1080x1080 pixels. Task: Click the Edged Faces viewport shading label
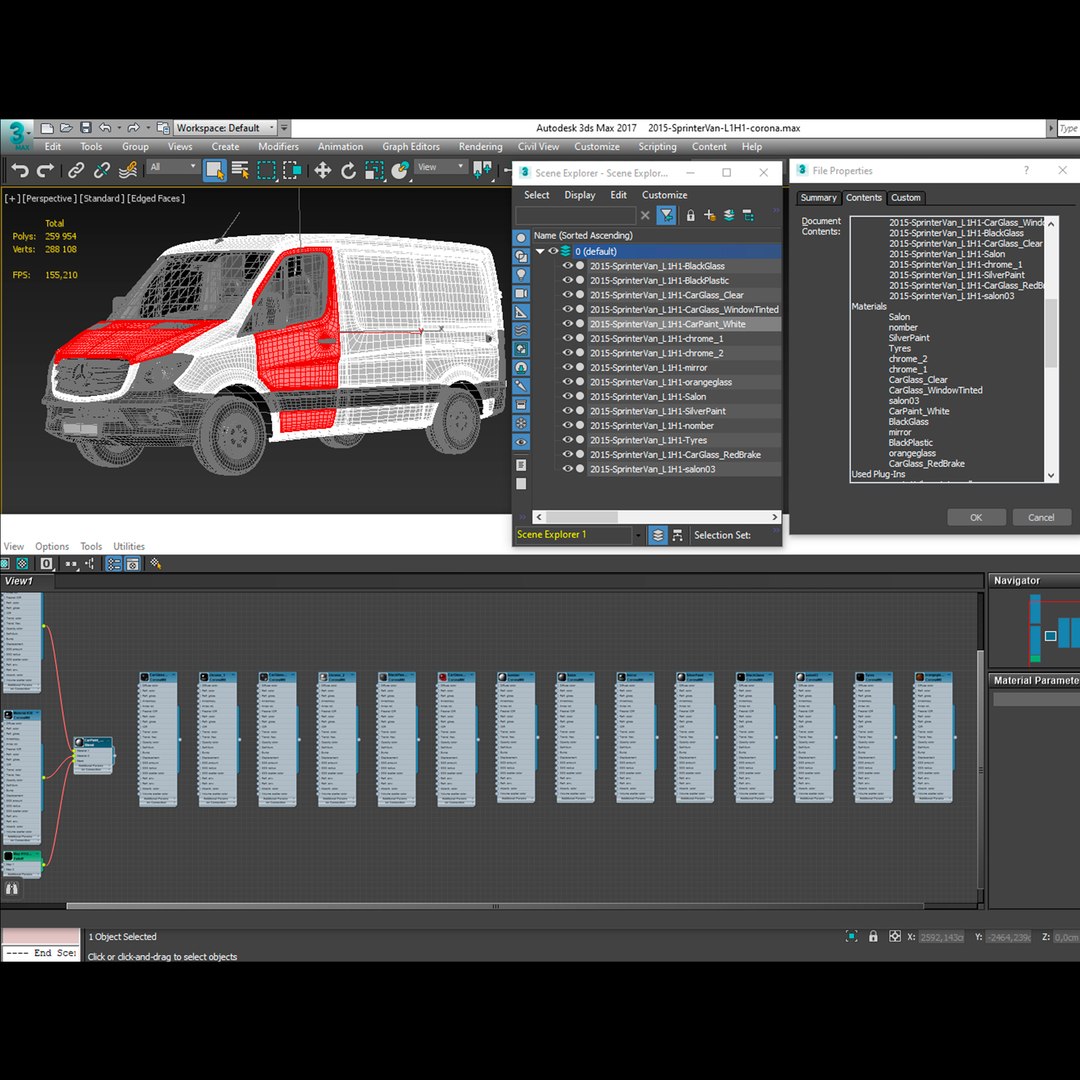tap(156, 198)
